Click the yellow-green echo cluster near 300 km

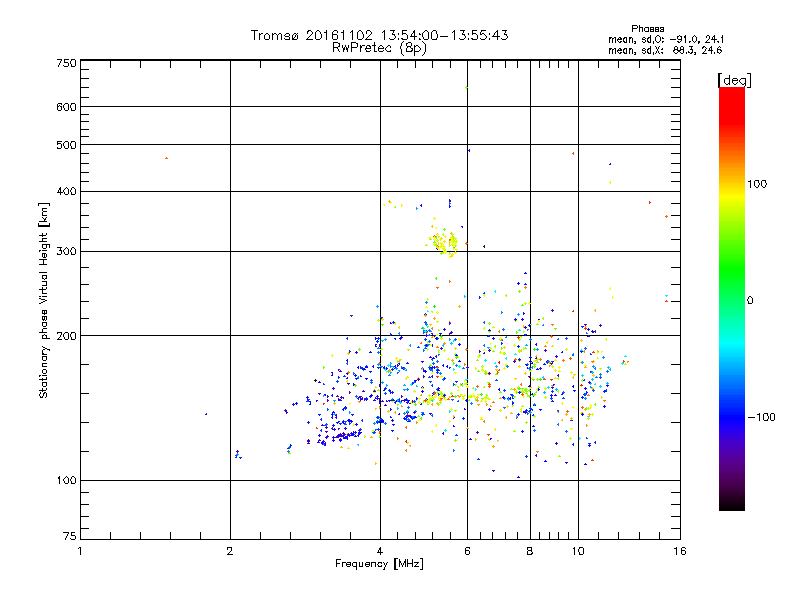click(x=443, y=241)
